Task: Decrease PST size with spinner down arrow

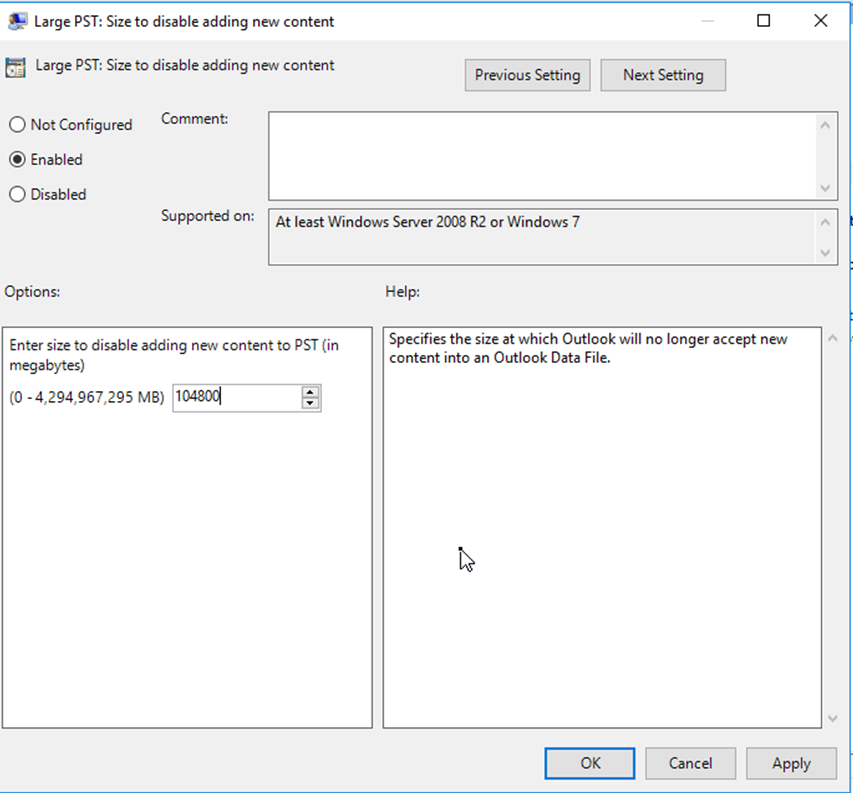Action: click(x=310, y=404)
